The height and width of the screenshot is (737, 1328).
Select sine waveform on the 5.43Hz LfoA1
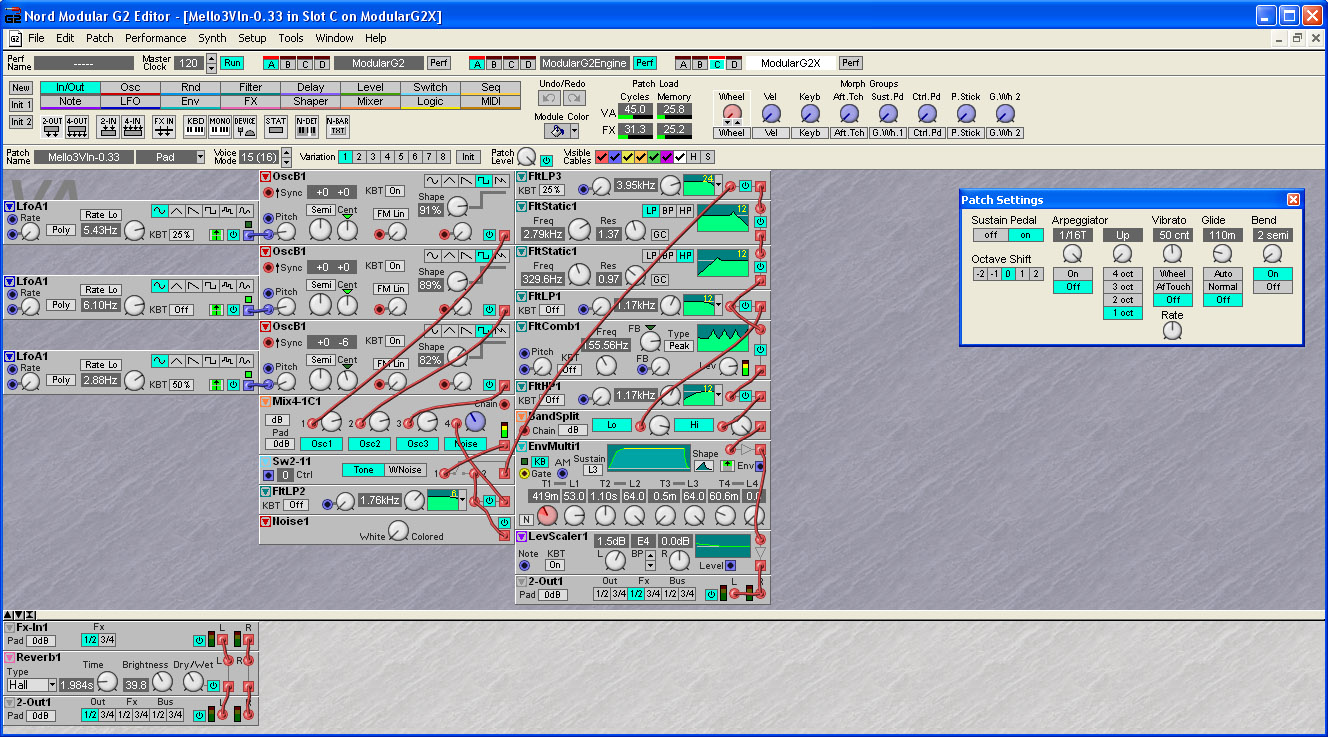click(159, 210)
